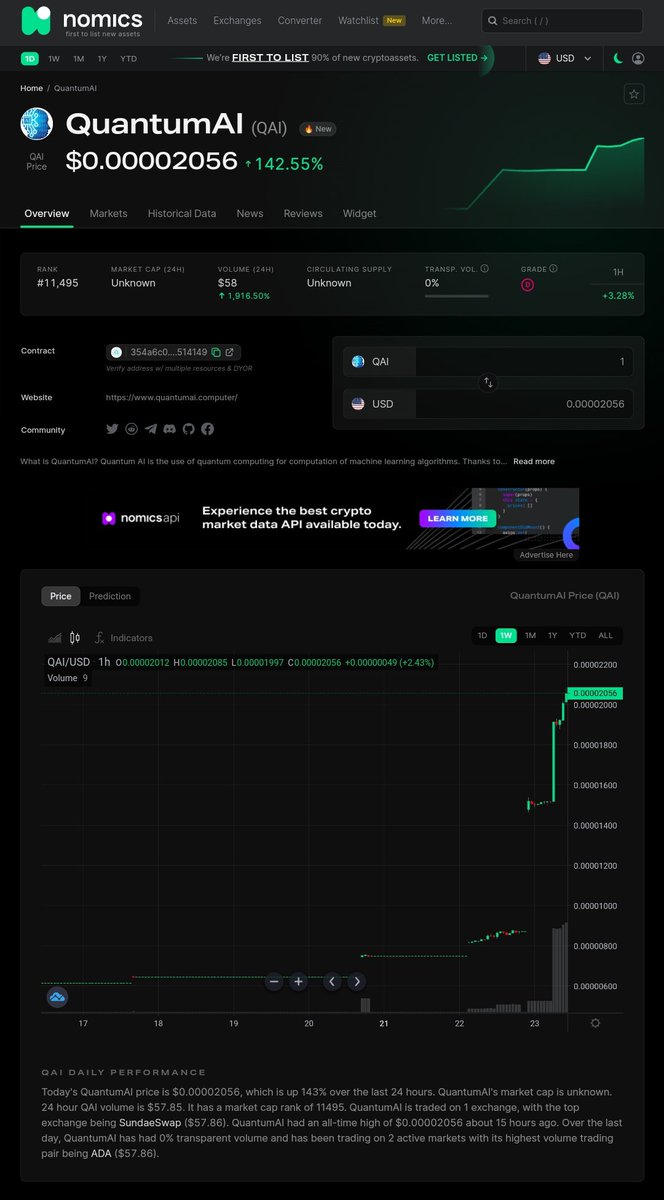Click 1H change +3.28% card
The width and height of the screenshot is (664, 1200).
click(618, 284)
